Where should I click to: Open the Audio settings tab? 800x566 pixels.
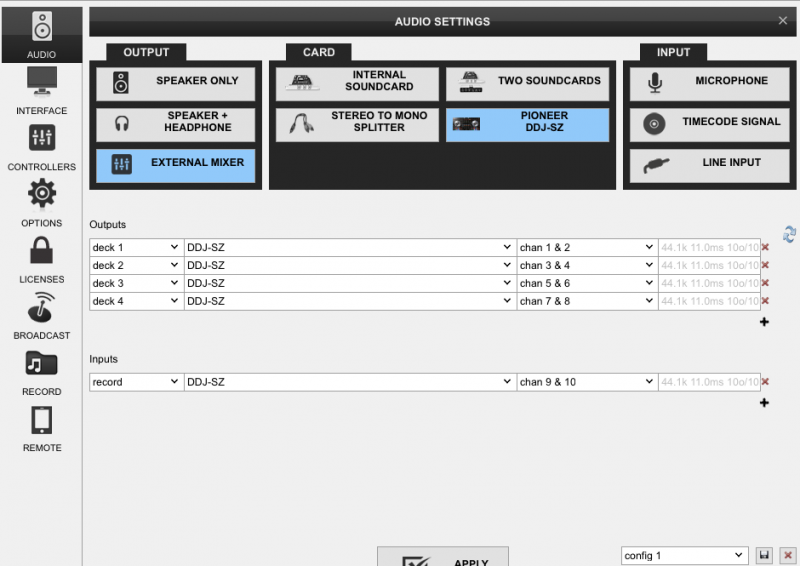click(42, 35)
